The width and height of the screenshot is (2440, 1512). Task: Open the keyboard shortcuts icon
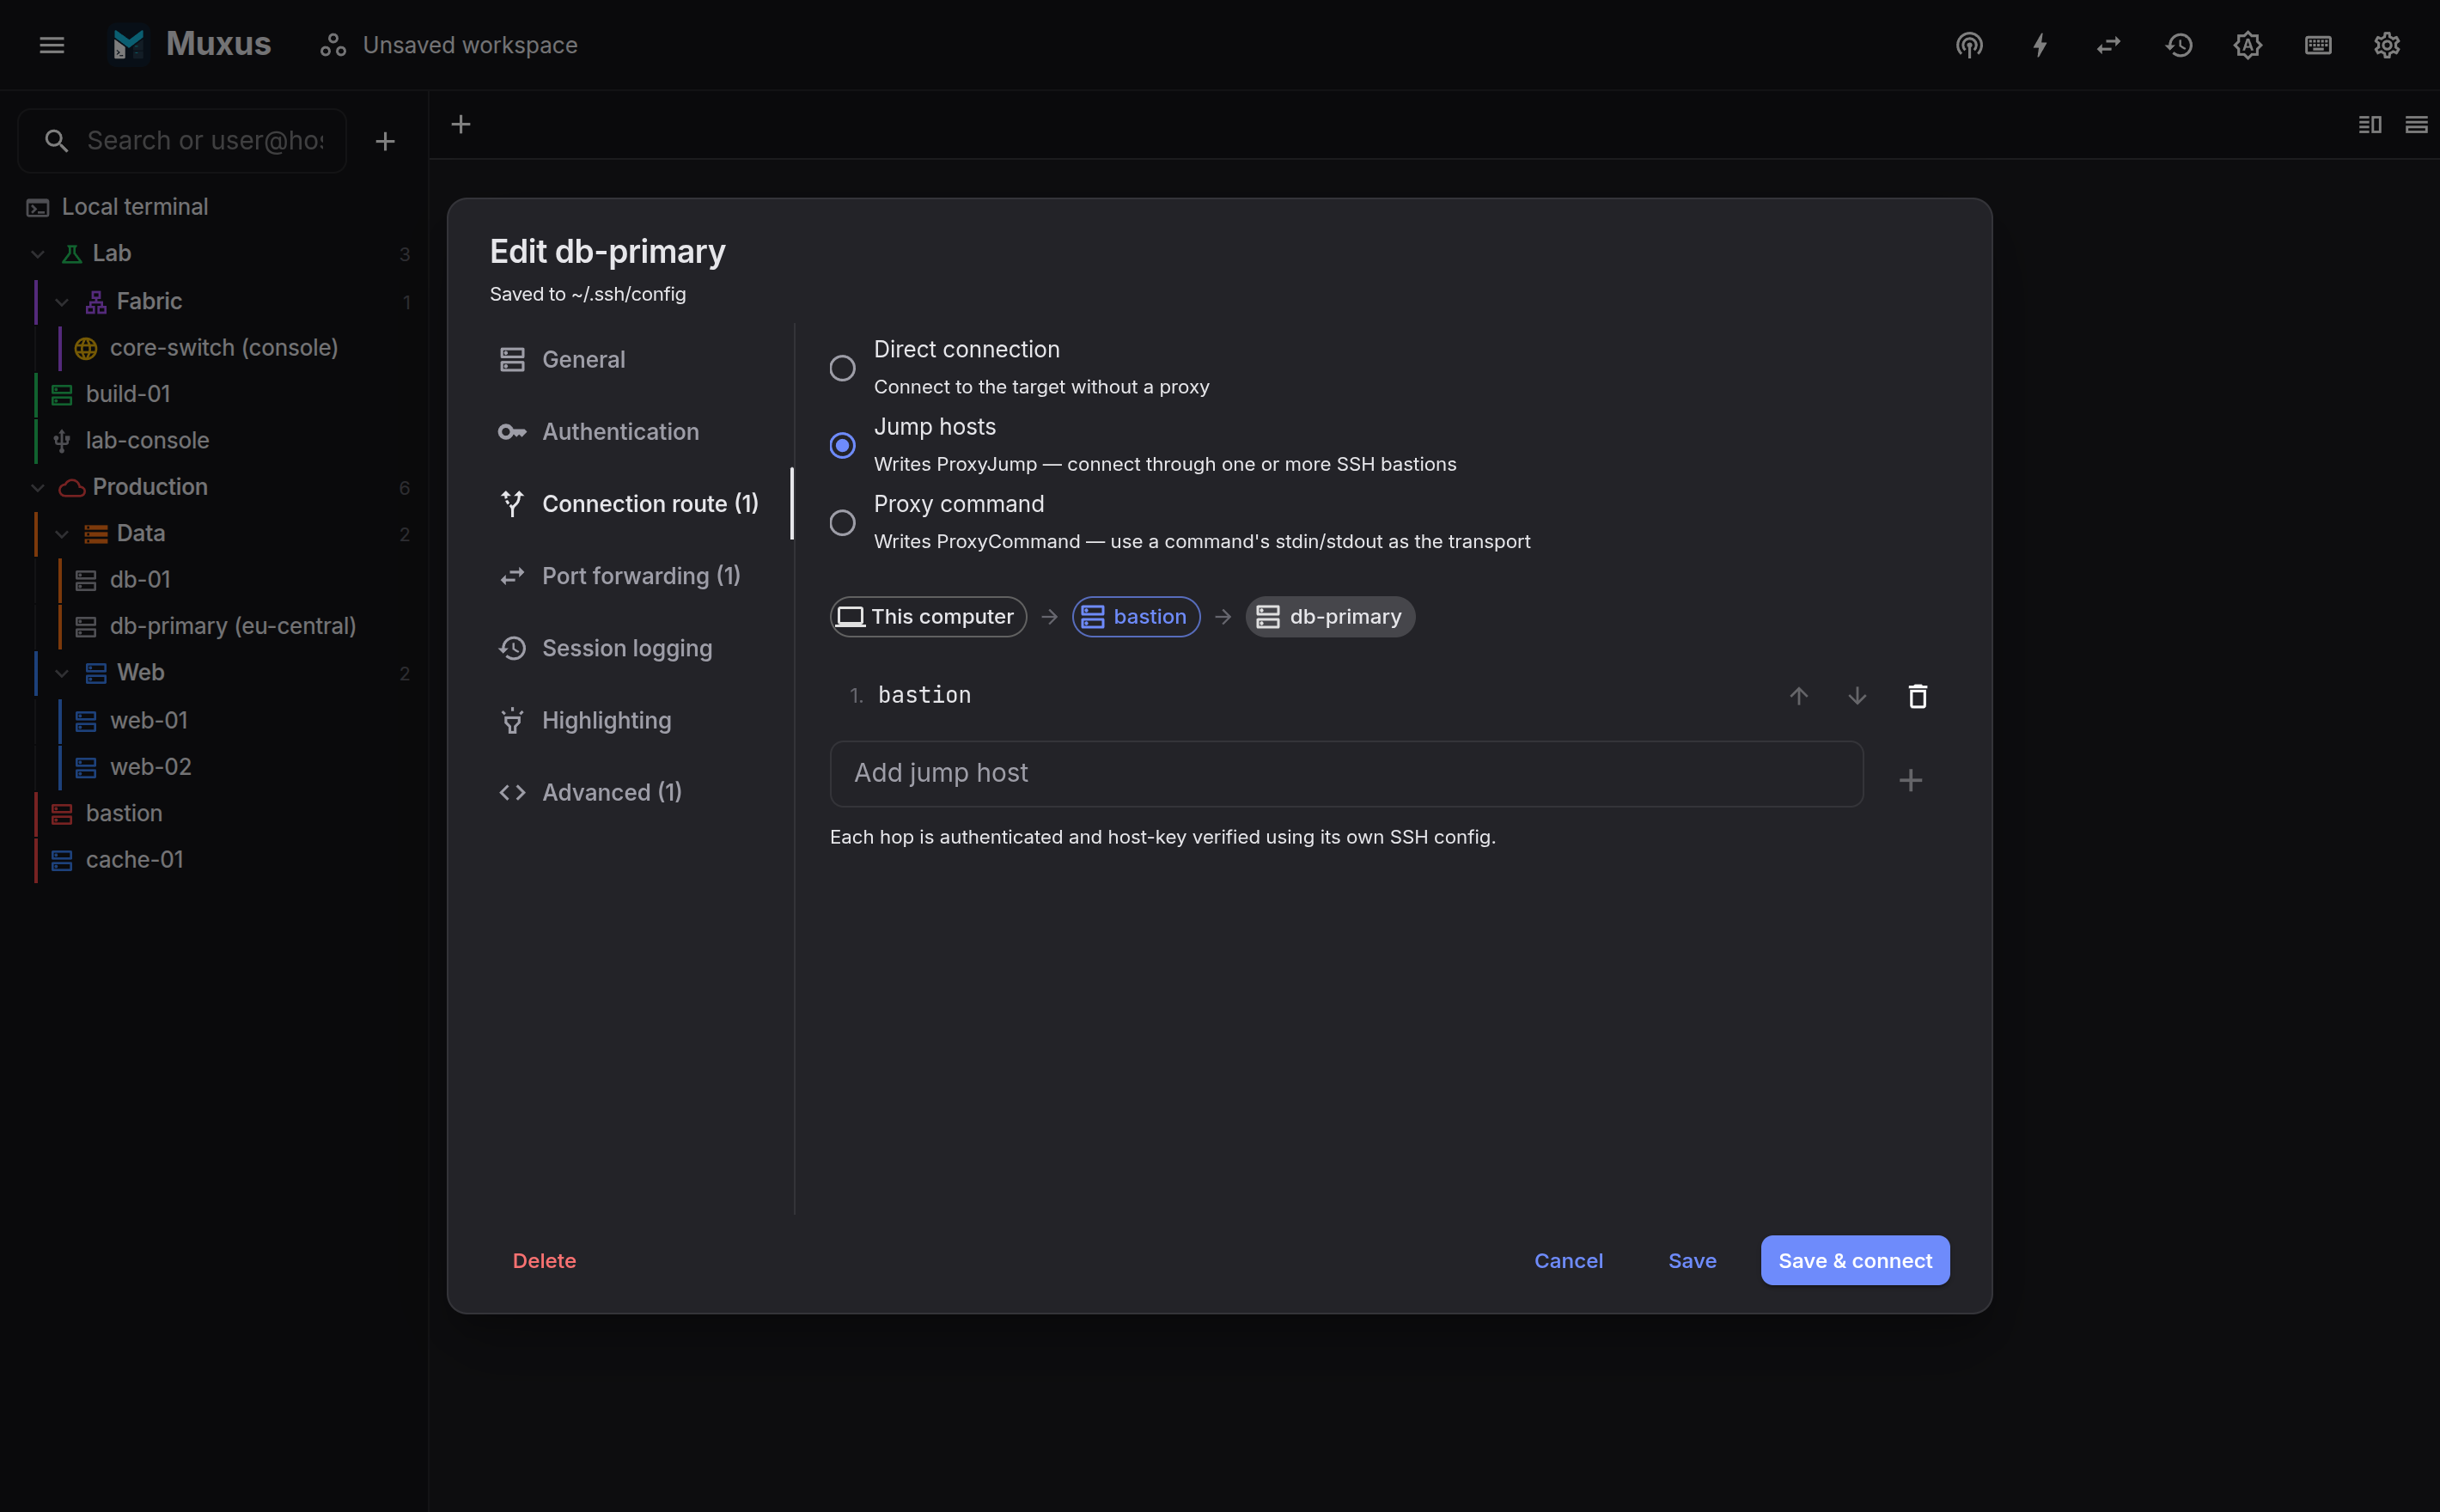(2318, 45)
